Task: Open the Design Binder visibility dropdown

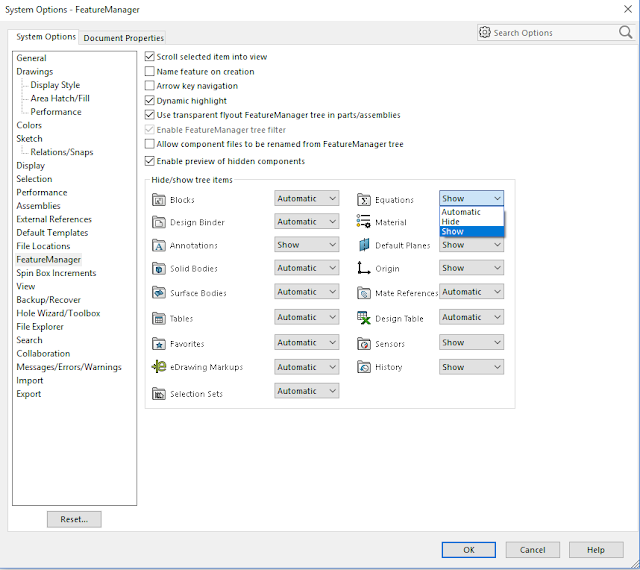Action: 307,222
